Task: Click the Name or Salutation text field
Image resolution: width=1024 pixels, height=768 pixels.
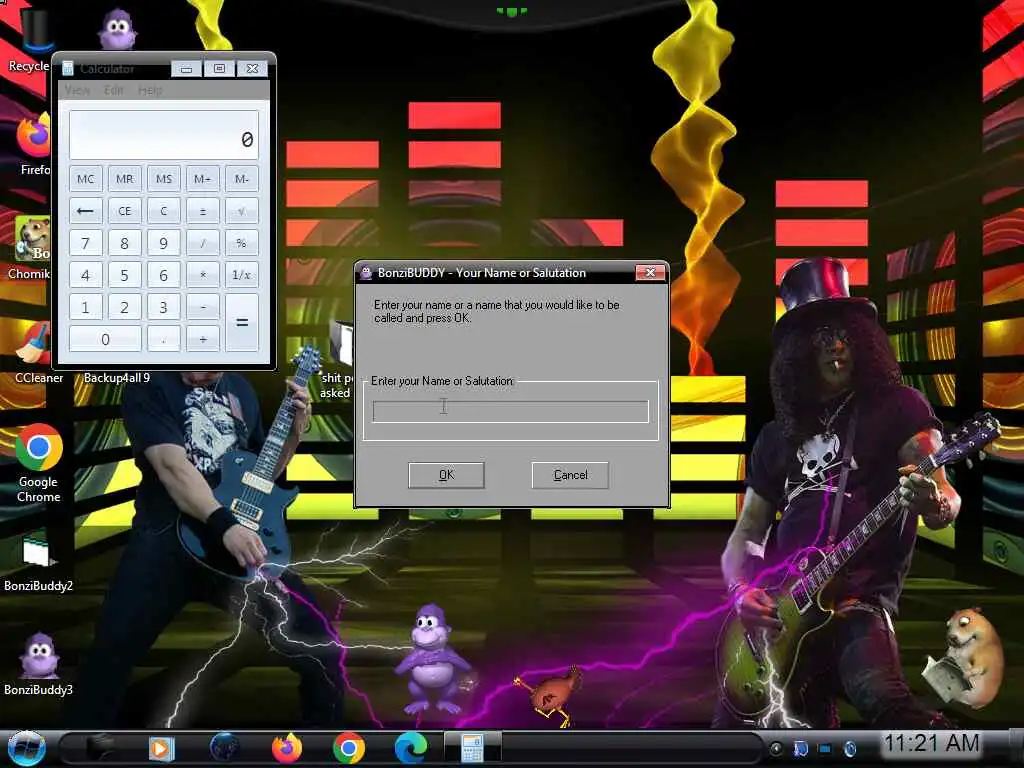Action: point(510,411)
